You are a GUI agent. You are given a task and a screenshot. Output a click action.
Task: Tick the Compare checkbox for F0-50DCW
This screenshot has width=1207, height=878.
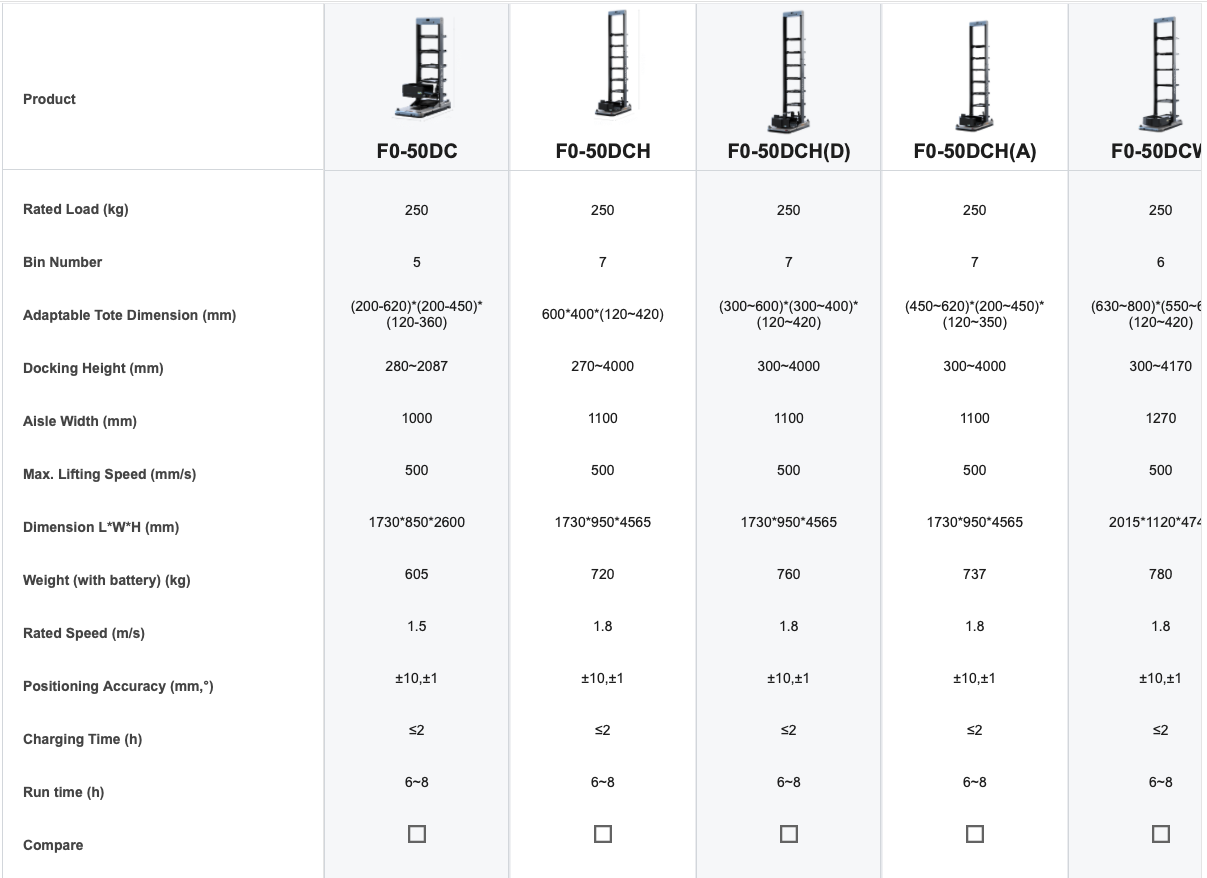pos(1161,834)
